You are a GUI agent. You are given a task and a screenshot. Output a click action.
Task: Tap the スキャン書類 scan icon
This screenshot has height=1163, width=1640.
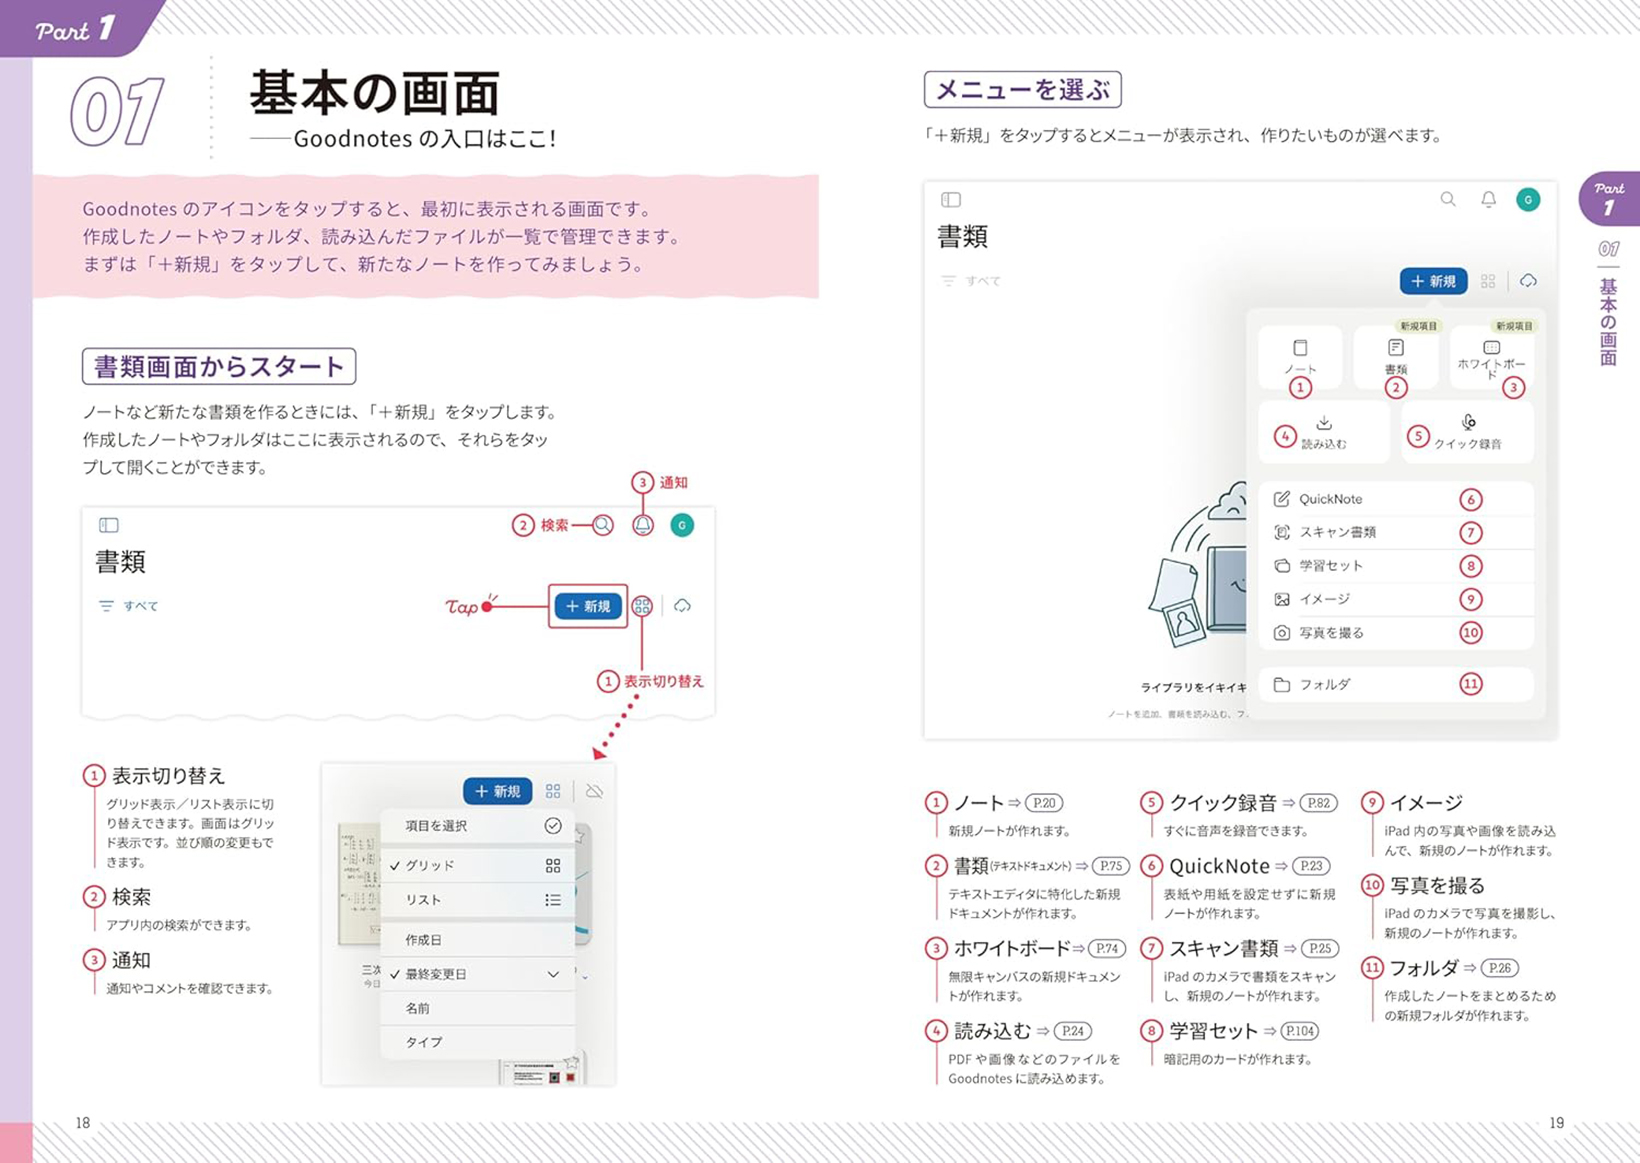(x=1282, y=532)
